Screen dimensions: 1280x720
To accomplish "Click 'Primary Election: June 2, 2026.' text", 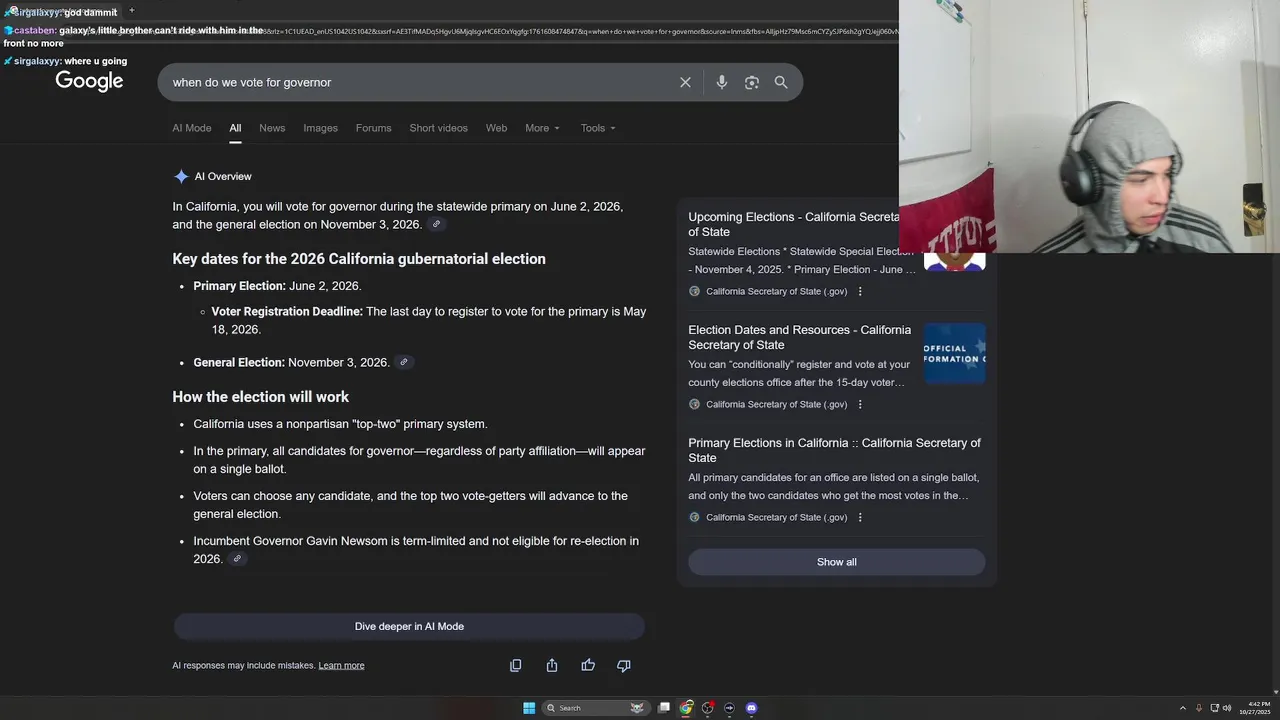I will [277, 286].
